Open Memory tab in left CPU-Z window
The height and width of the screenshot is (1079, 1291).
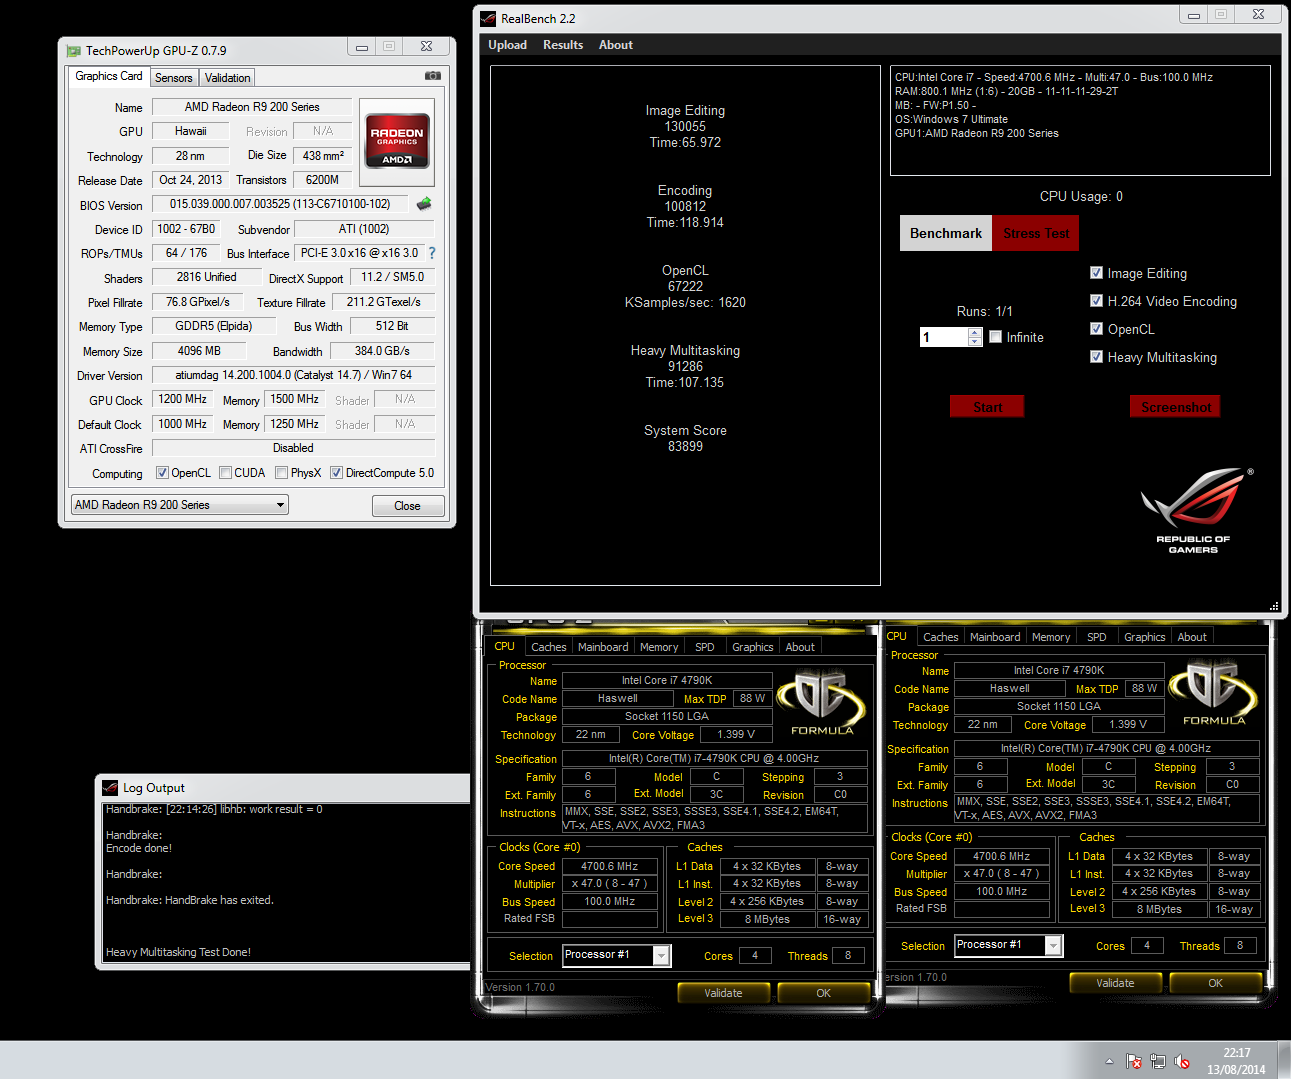[659, 647]
